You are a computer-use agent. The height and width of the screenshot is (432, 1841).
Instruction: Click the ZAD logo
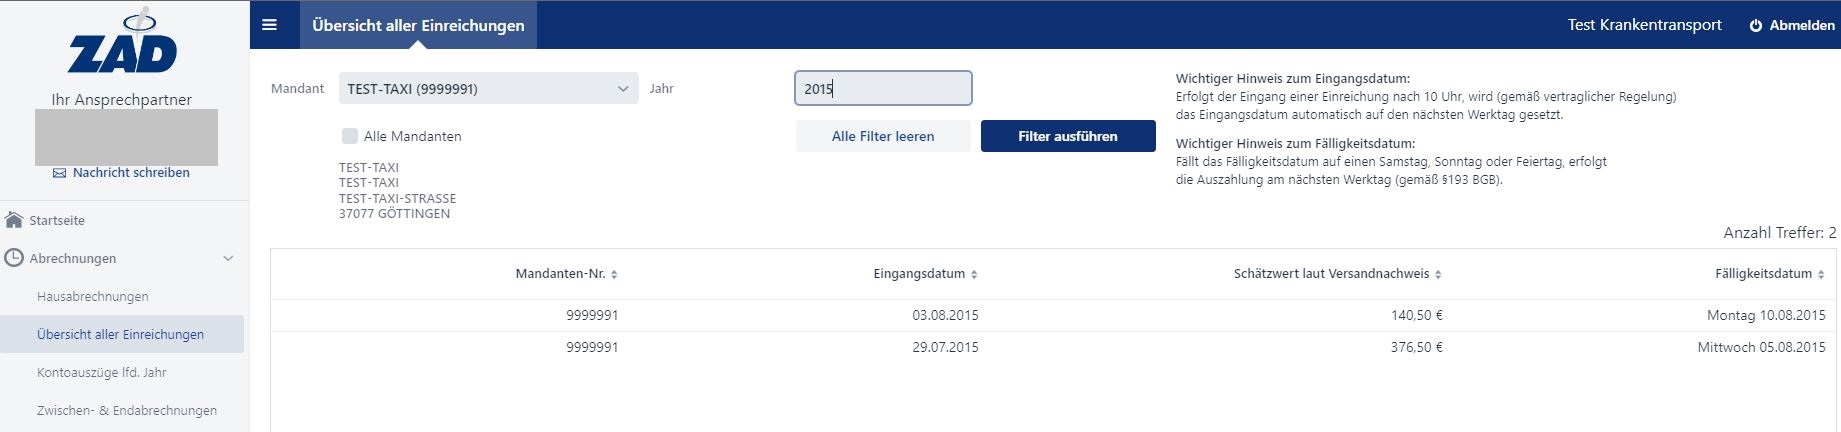coord(123,45)
